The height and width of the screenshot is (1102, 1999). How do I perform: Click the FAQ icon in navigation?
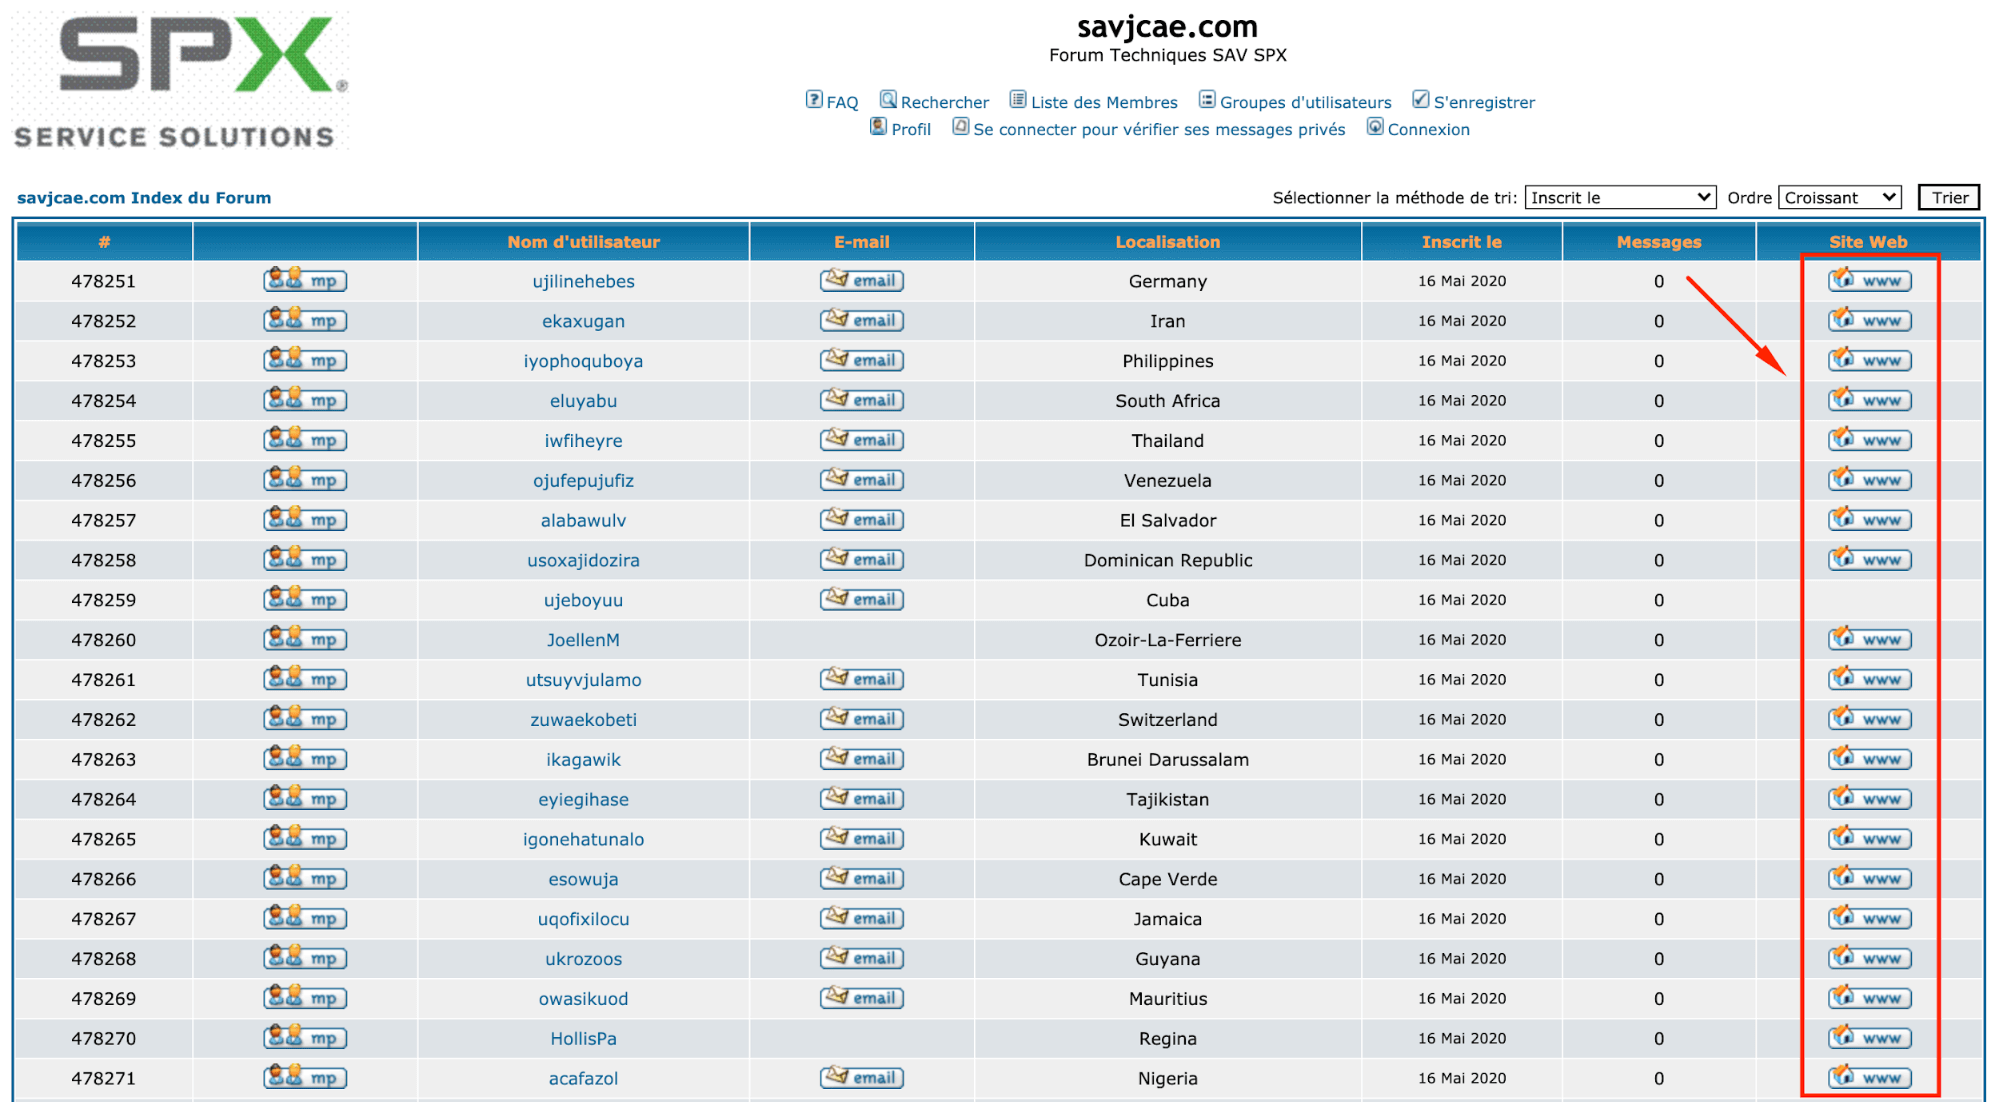tap(814, 100)
